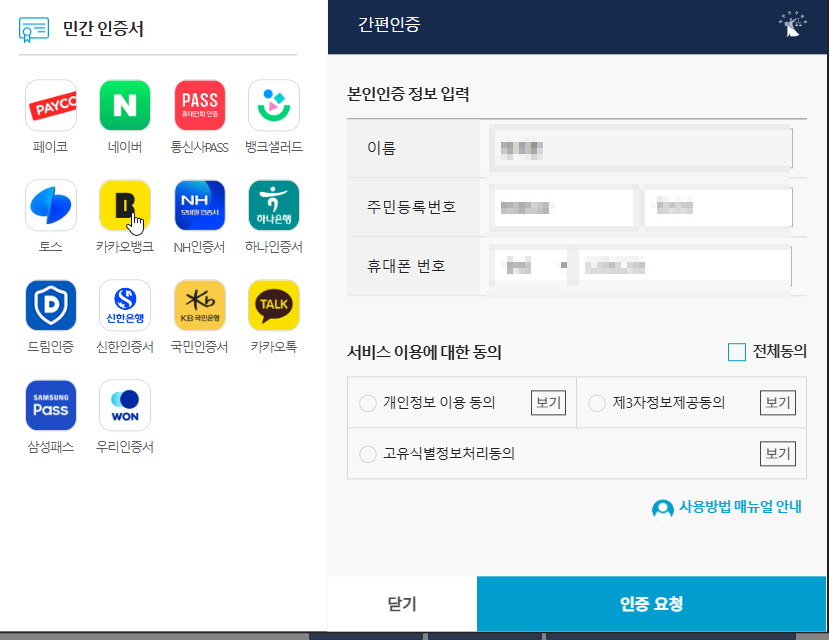Select the PAYCO certificate icon
Screen dimensions: 829x640
click(51, 105)
